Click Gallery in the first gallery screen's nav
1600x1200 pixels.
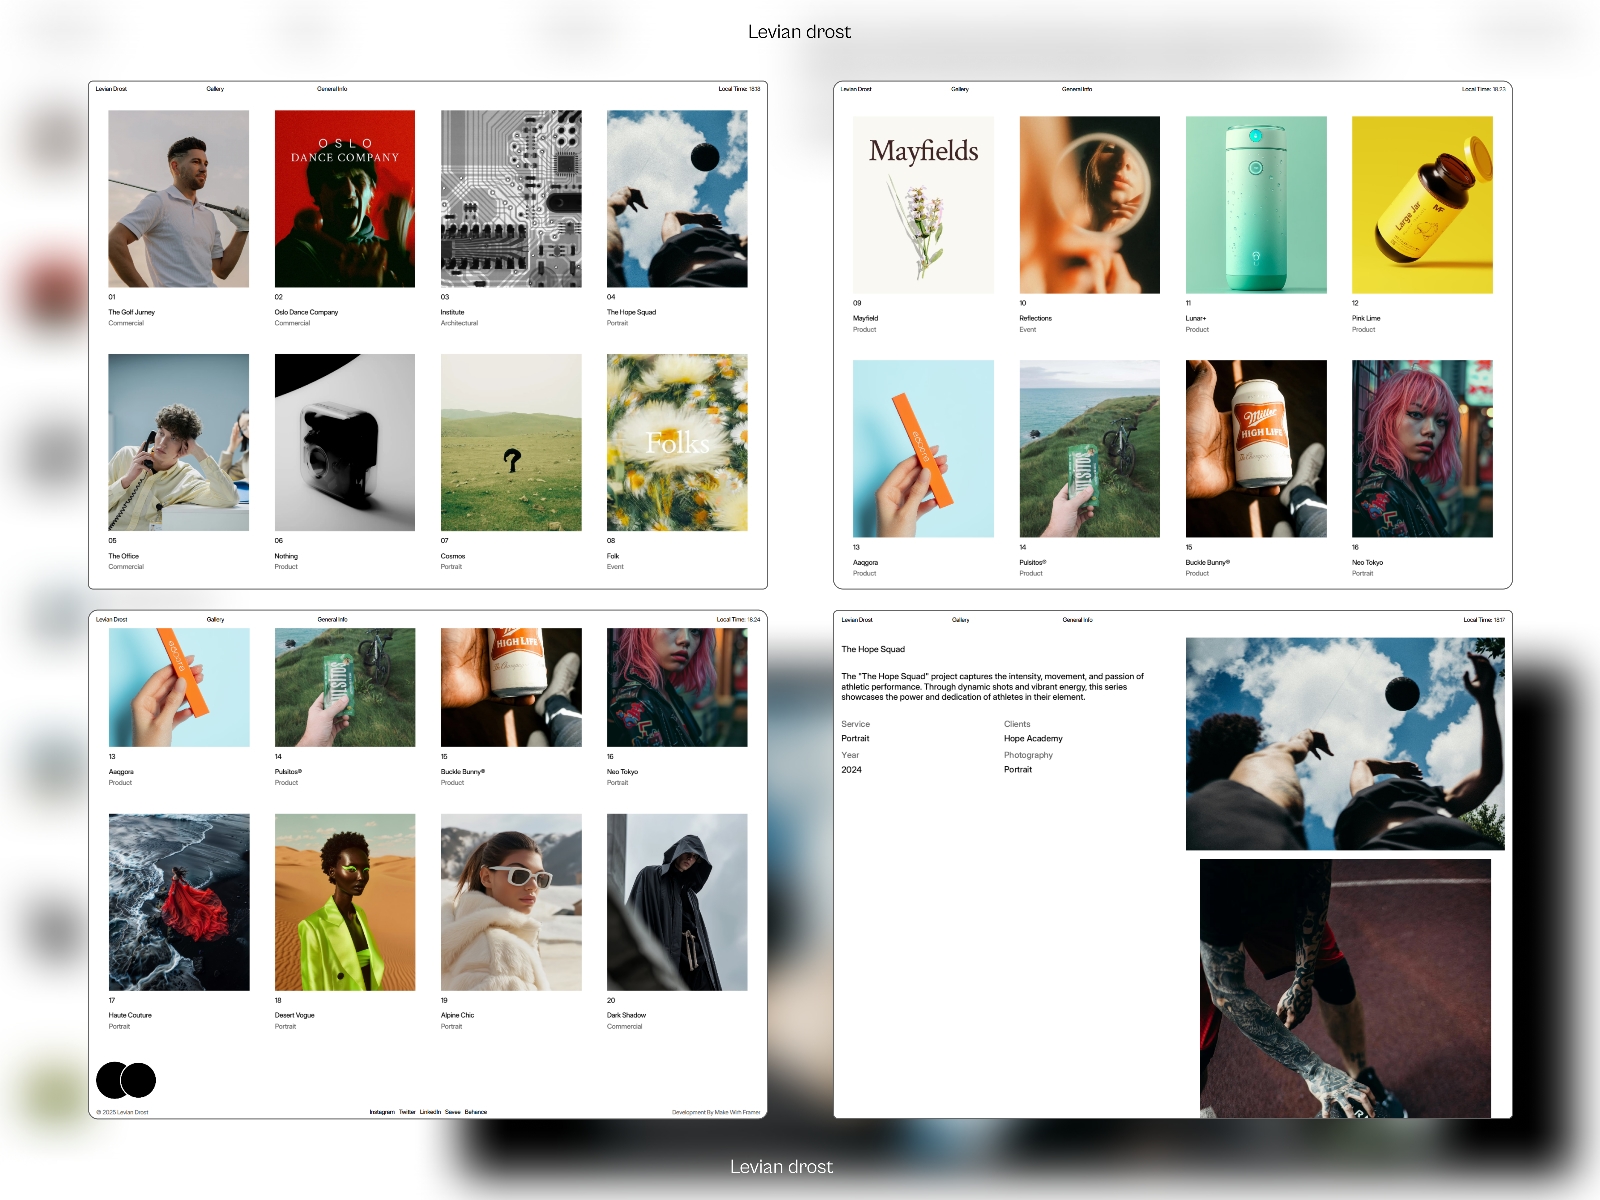tap(215, 89)
